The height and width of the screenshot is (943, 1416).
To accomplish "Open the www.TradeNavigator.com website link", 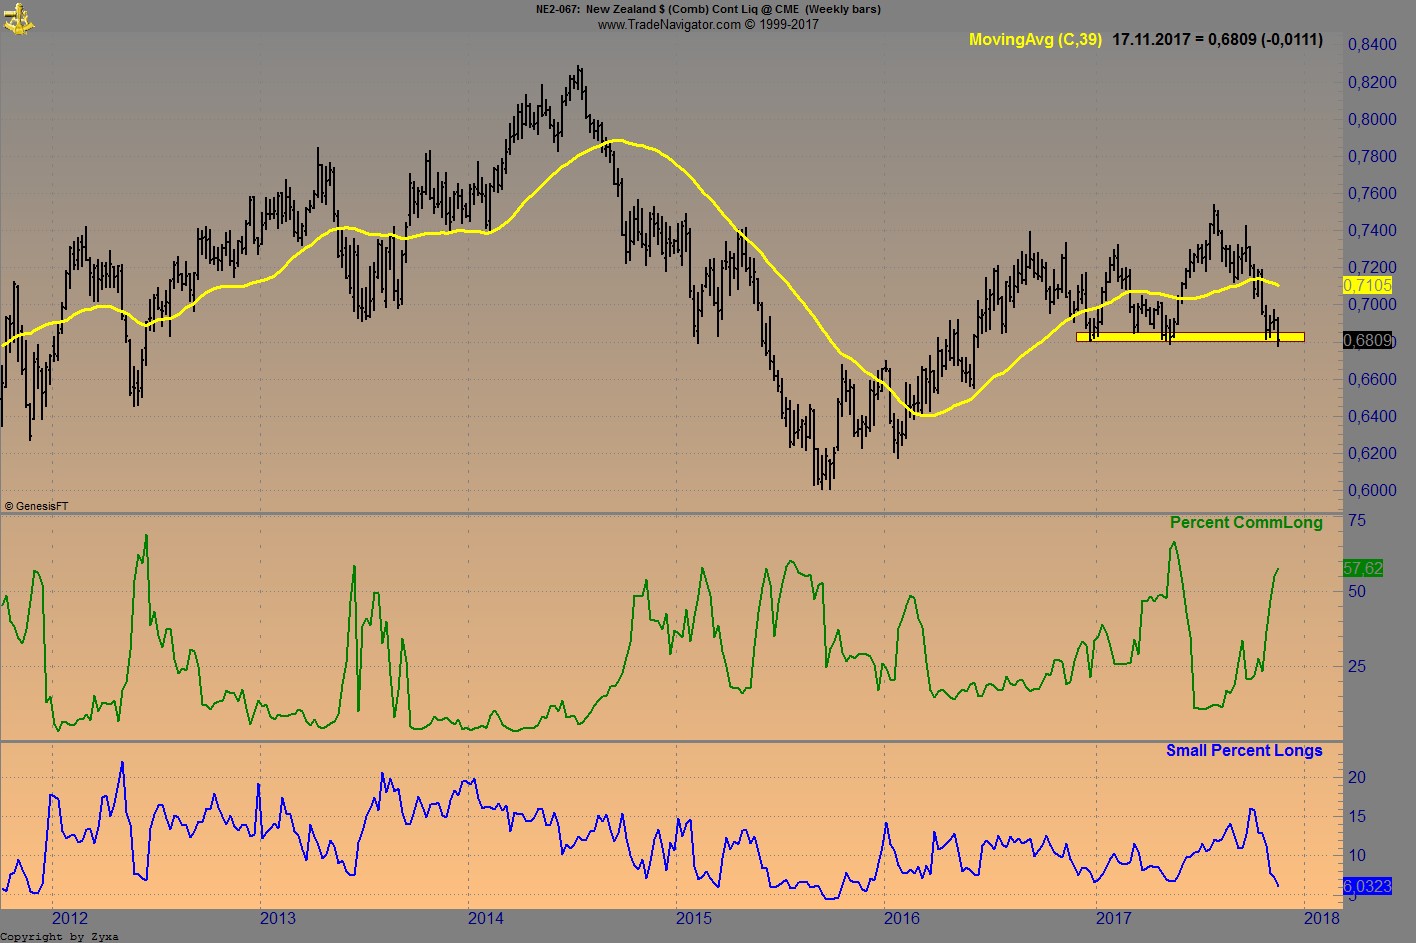I will [708, 24].
